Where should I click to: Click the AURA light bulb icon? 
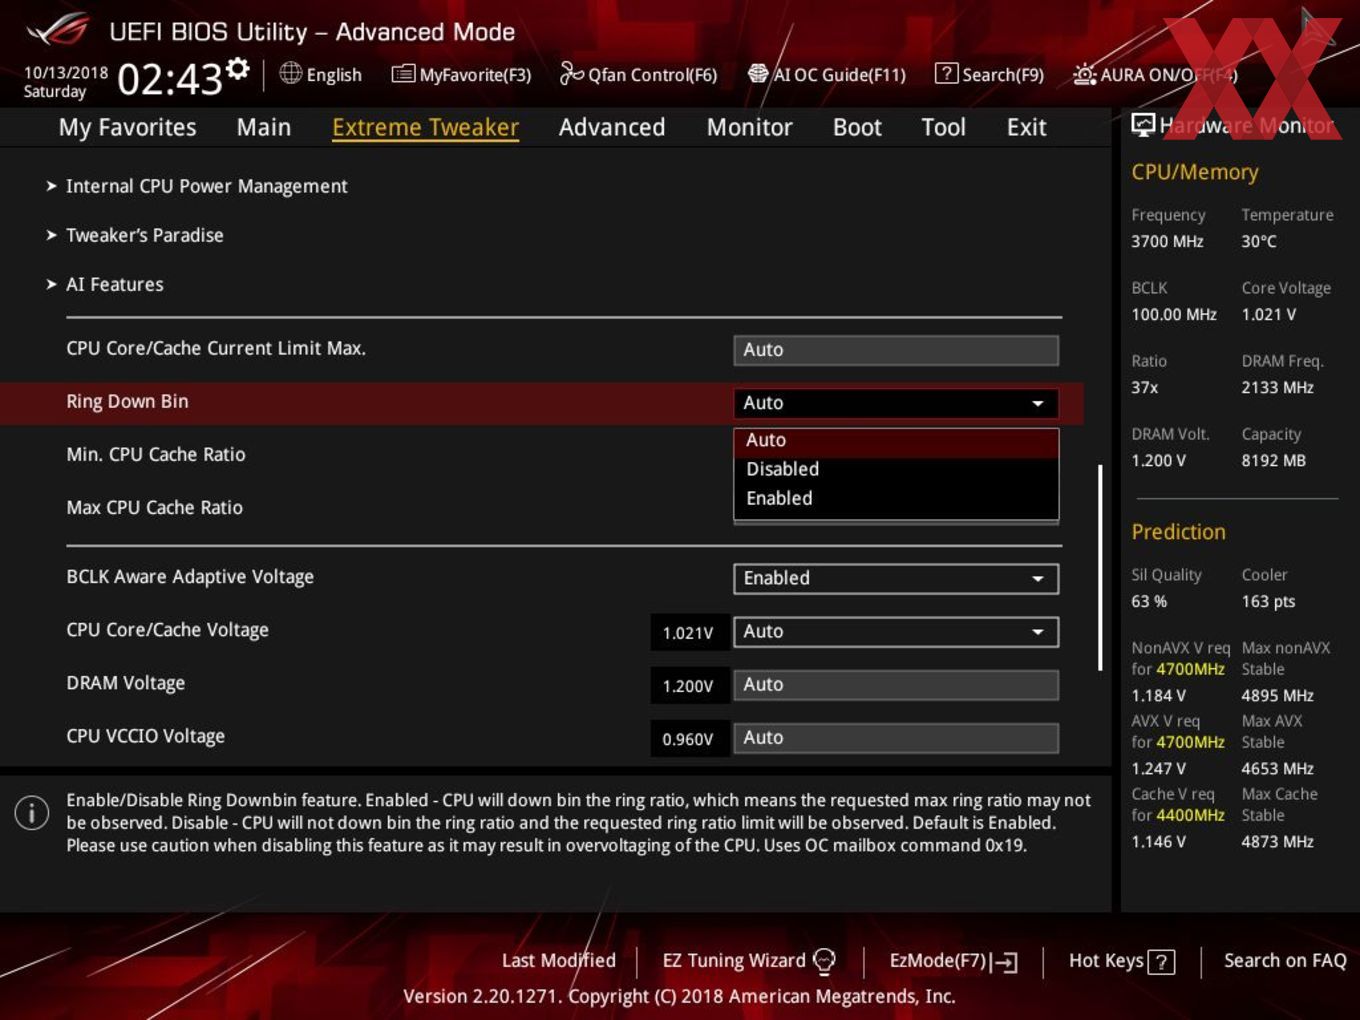pos(1084,74)
